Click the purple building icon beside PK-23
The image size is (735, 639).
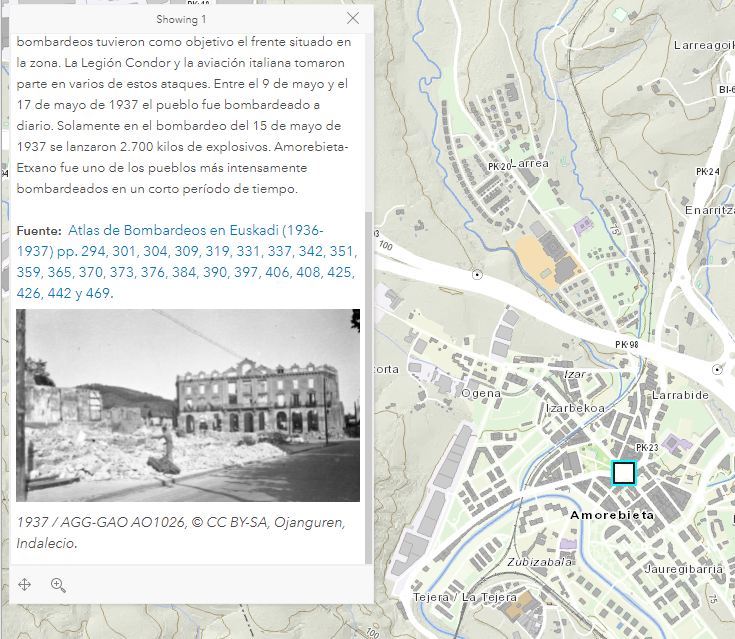(x=684, y=443)
